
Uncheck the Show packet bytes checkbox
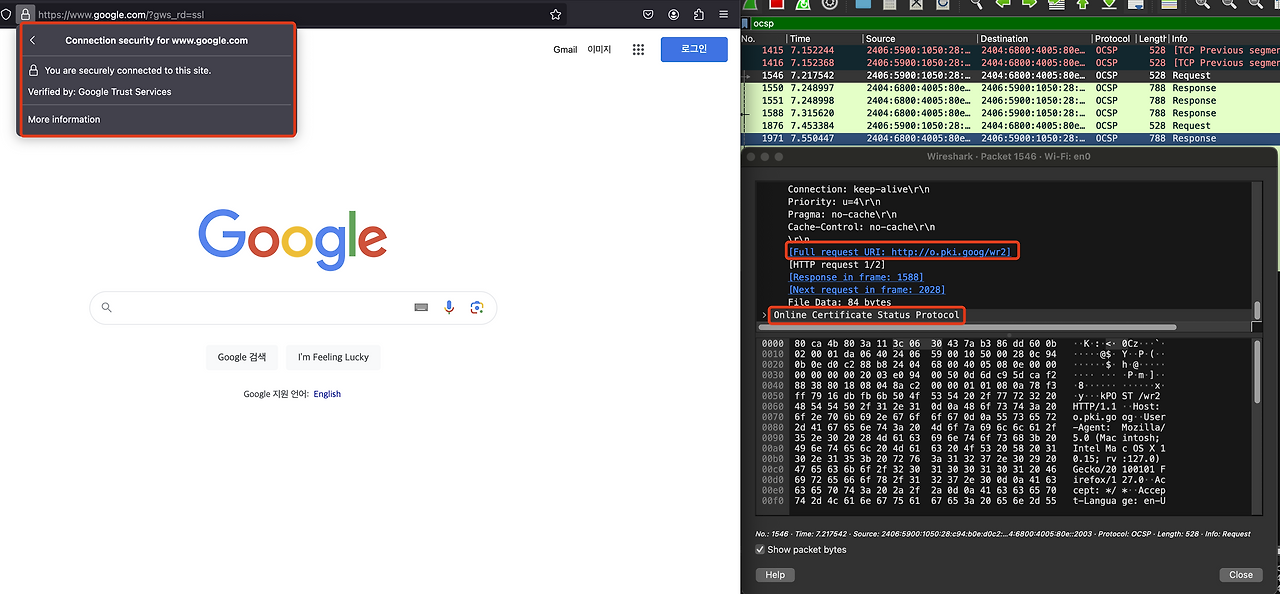tap(760, 550)
